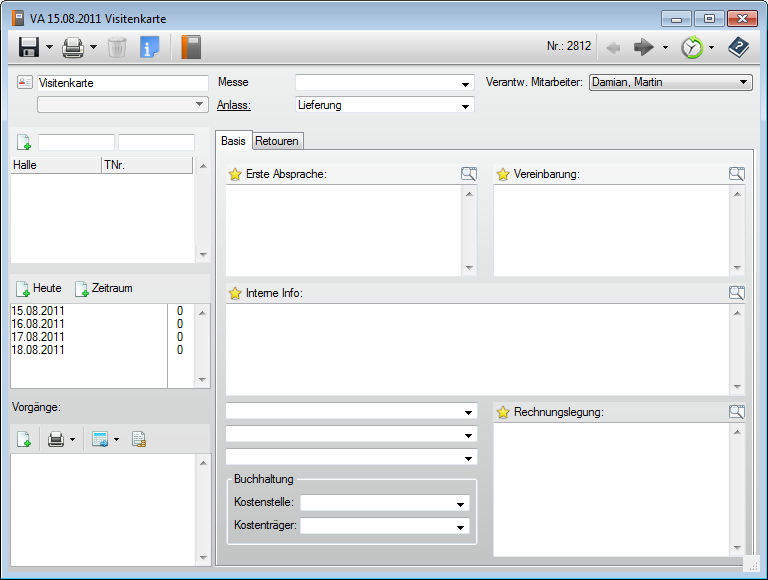Add new entry icon above Halle list

[23, 143]
